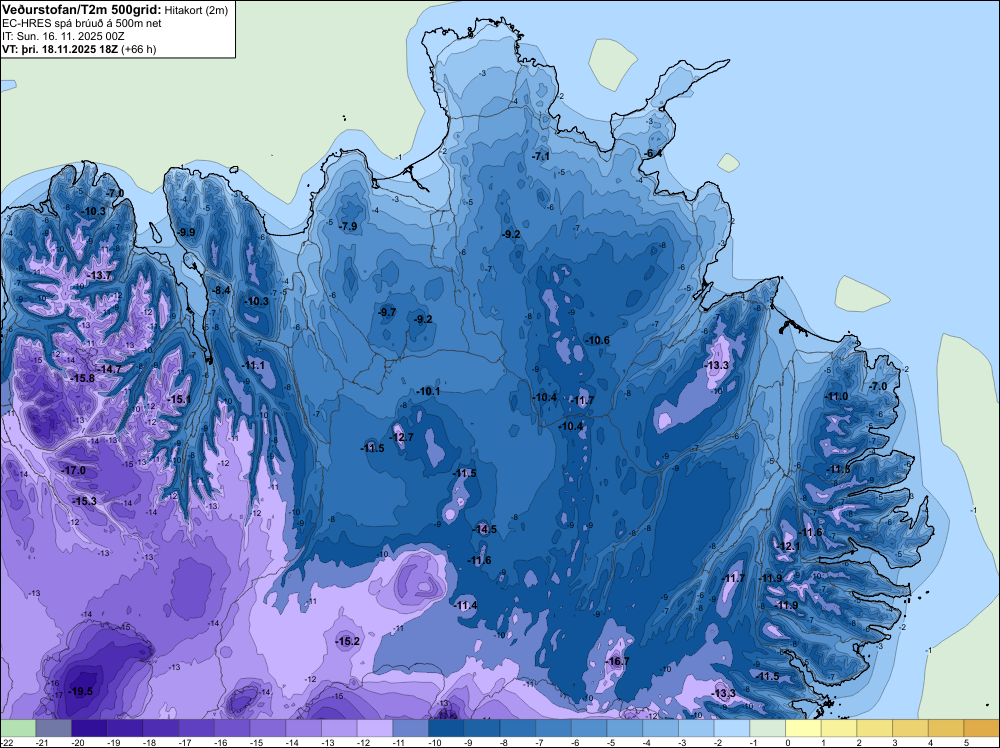This screenshot has width=1000, height=748.
Task: Click the -11.0 temperature value
Action: [x=836, y=396]
